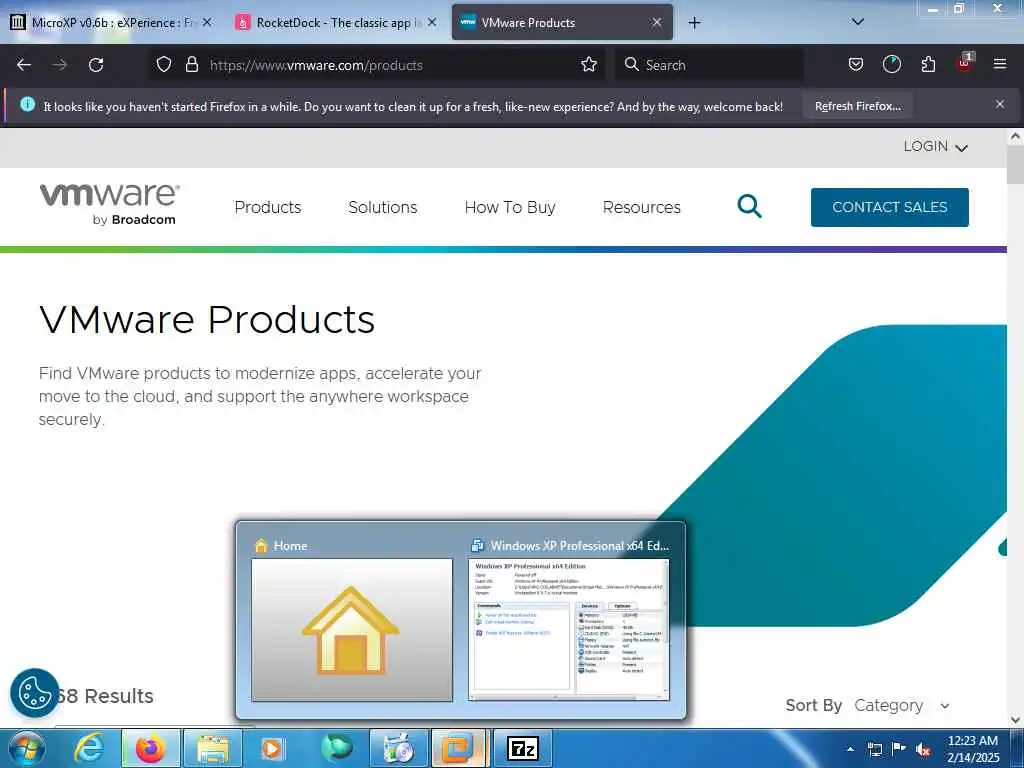Open the Products nav menu
The width and height of the screenshot is (1024, 768).
click(x=268, y=207)
